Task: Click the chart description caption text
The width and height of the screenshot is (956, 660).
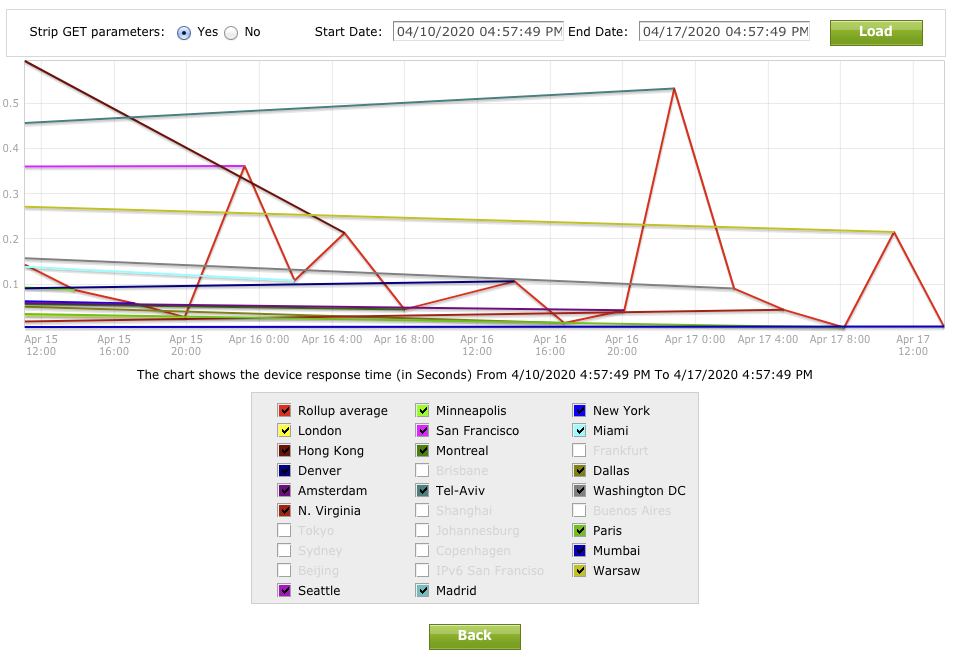Action: point(475,375)
